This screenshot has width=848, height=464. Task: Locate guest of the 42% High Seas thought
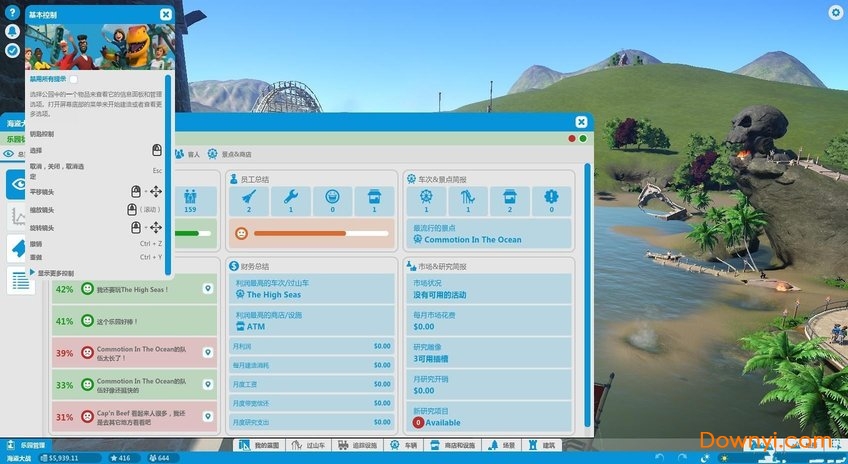tap(208, 289)
